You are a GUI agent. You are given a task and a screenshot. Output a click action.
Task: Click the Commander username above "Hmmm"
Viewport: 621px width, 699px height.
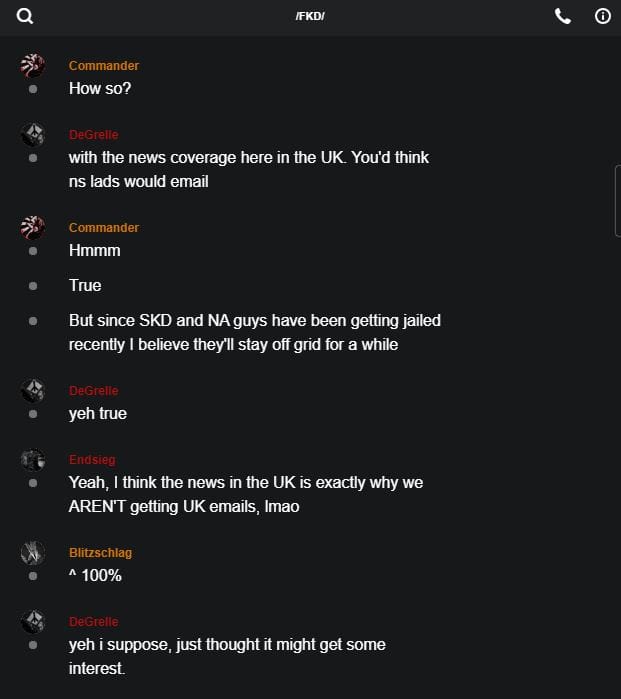[x=104, y=228]
